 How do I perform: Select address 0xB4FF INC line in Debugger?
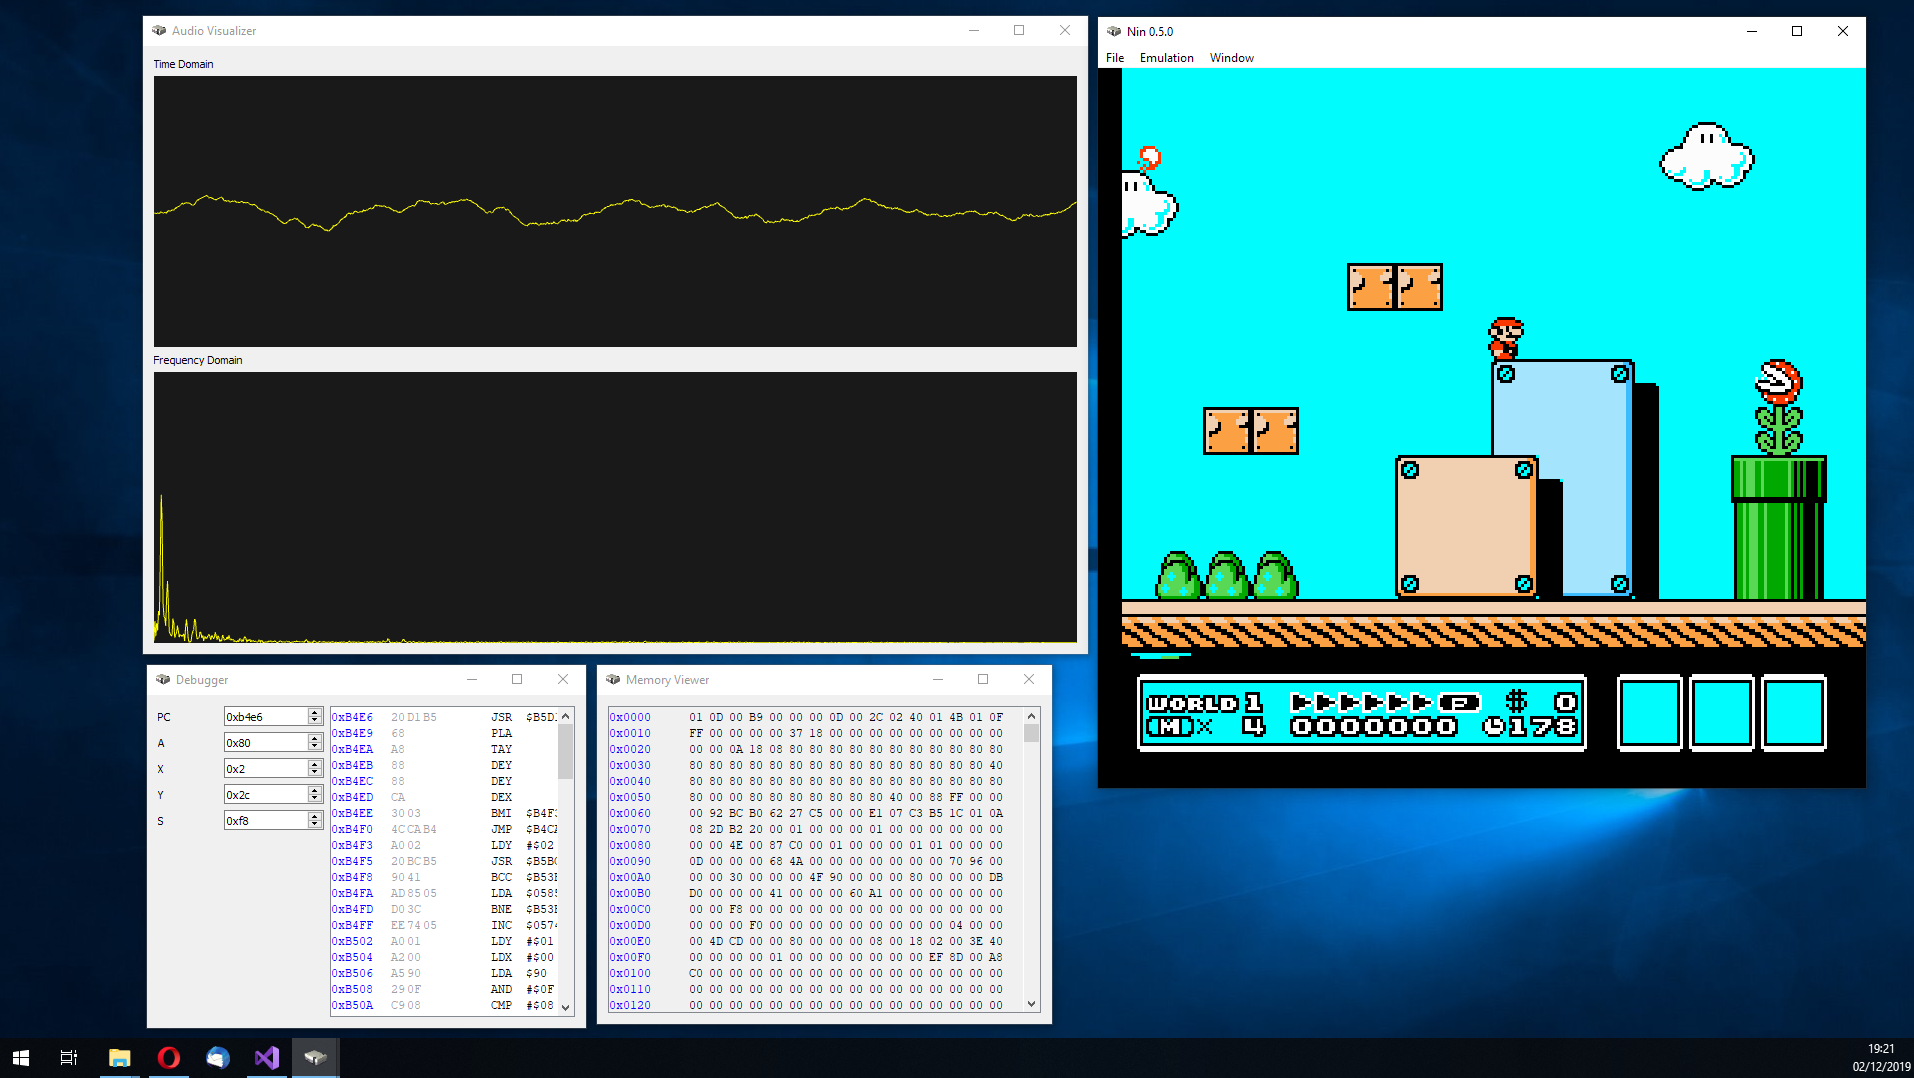(444, 925)
